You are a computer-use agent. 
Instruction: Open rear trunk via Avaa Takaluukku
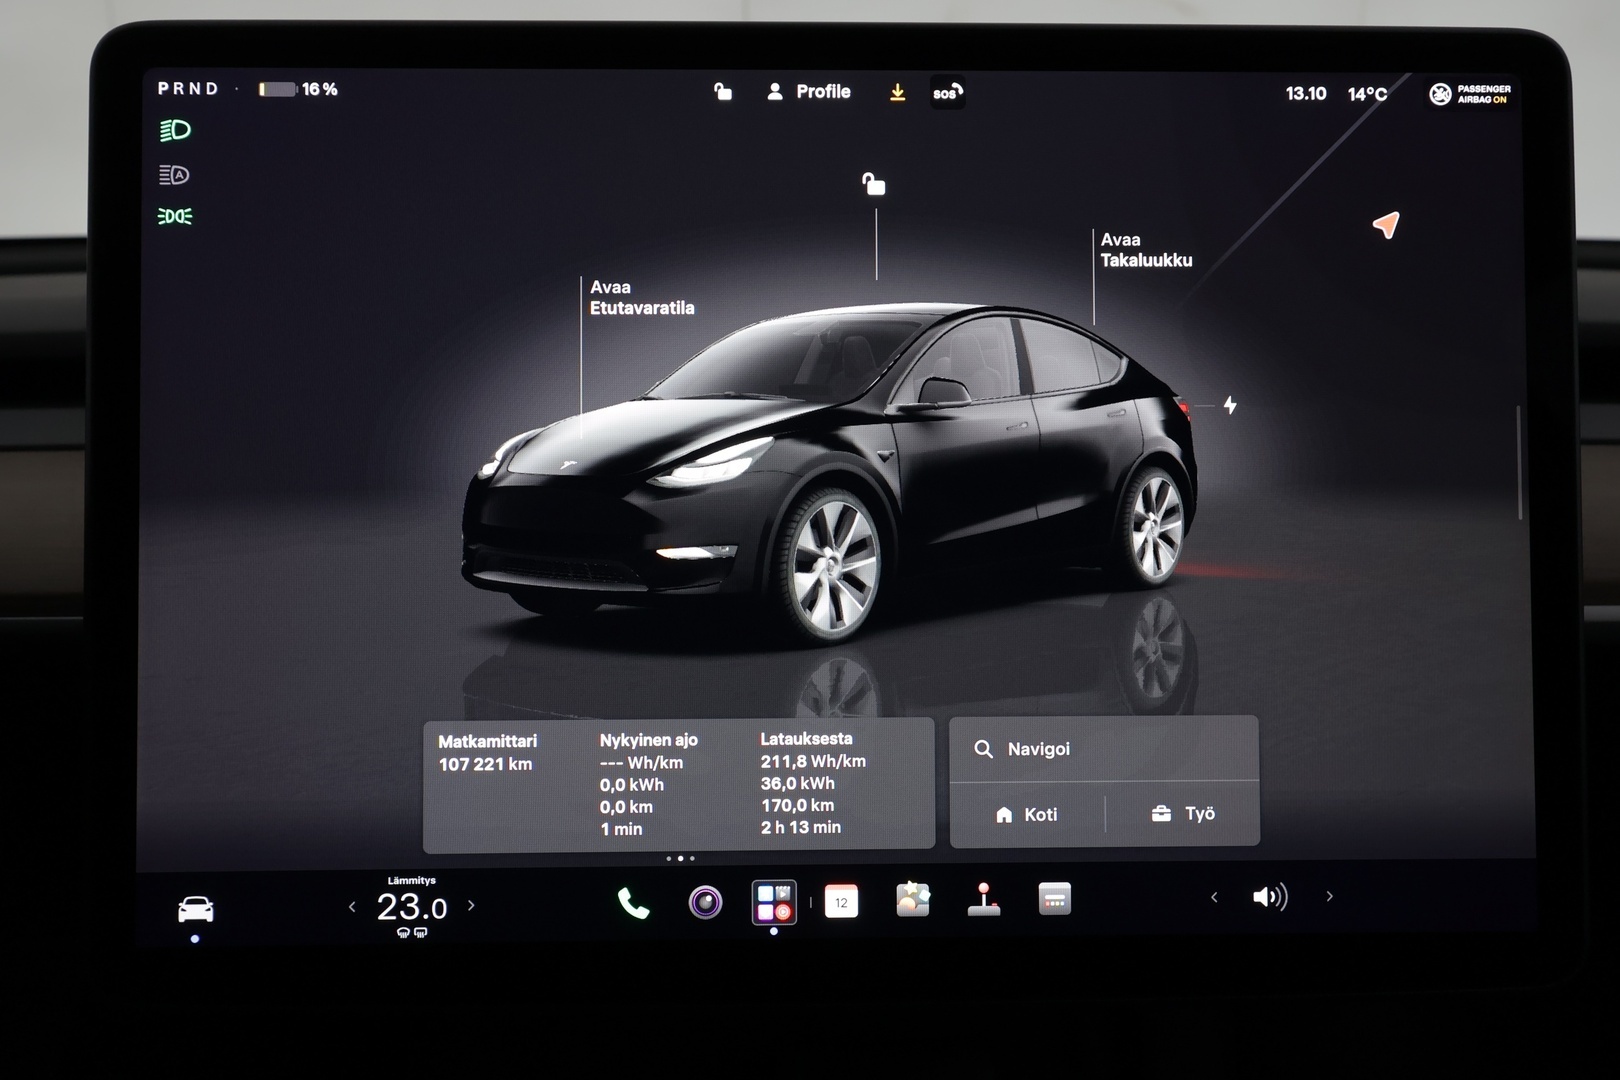click(x=1146, y=250)
